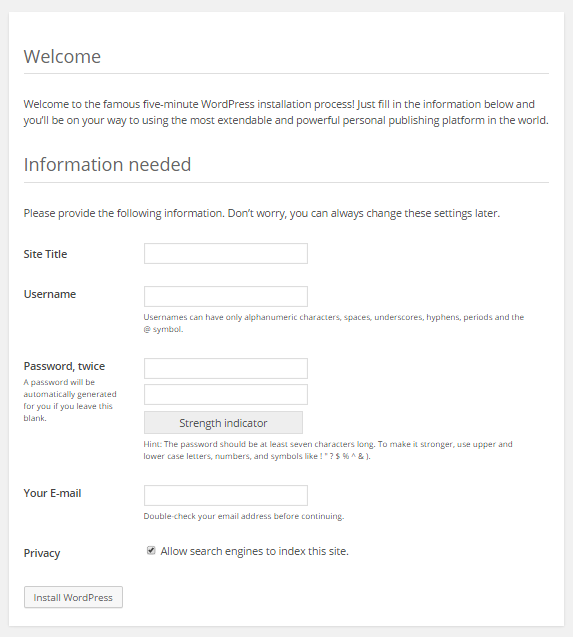Click the Install WordPress button
This screenshot has width=573, height=637.
coord(73,597)
